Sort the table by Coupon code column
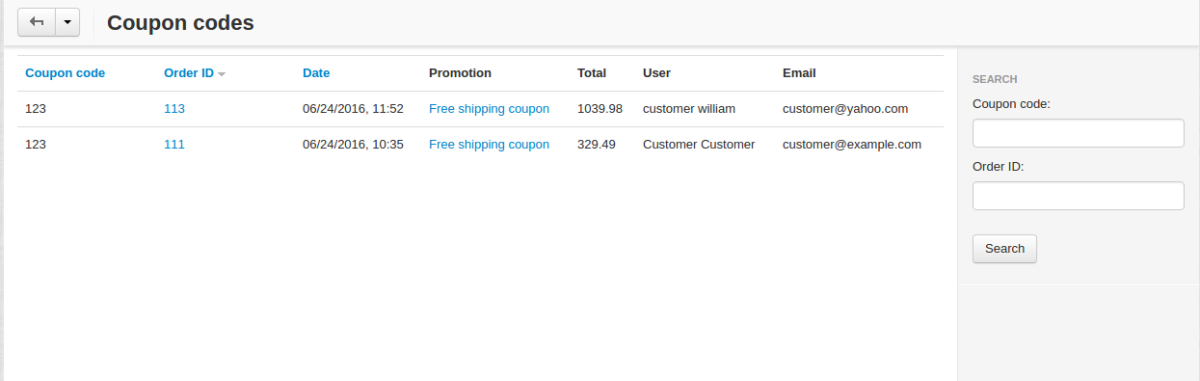The image size is (1200, 381). pos(65,73)
